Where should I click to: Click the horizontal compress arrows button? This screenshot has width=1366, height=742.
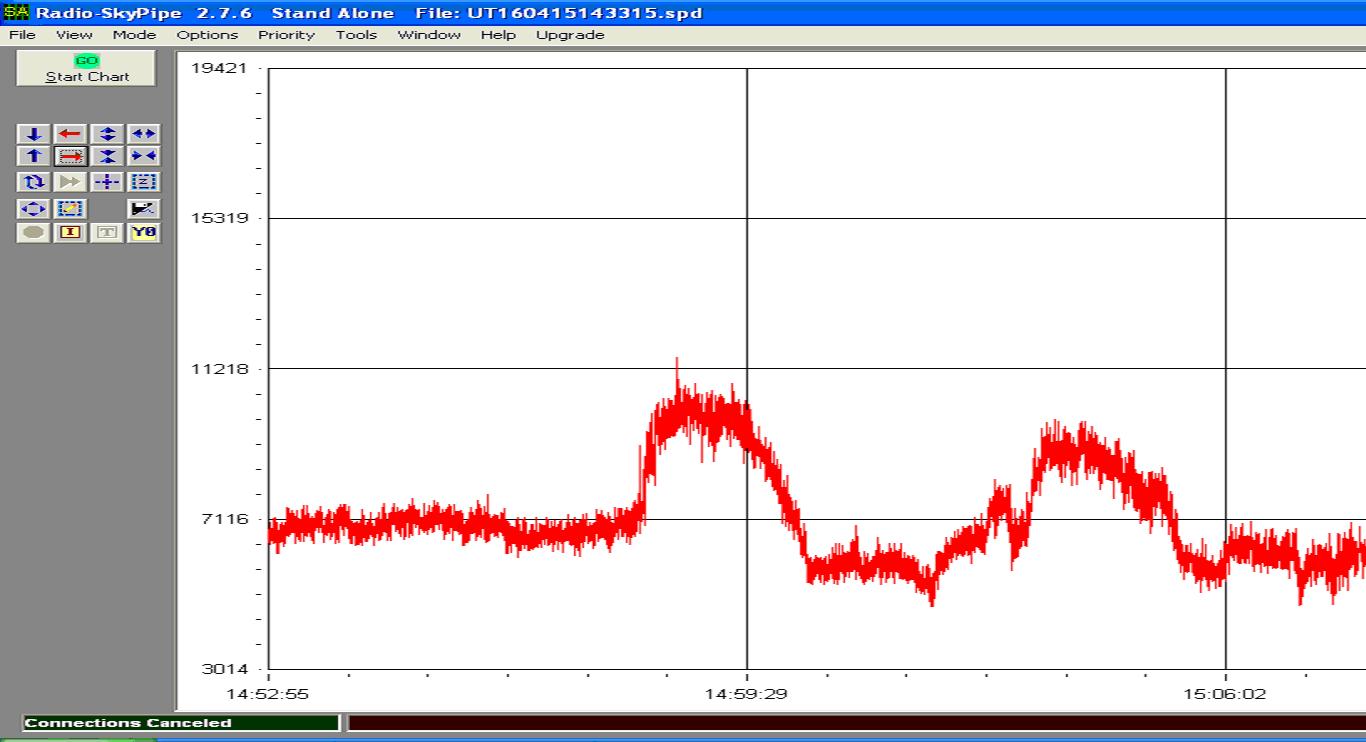pyautogui.click(x=144, y=156)
